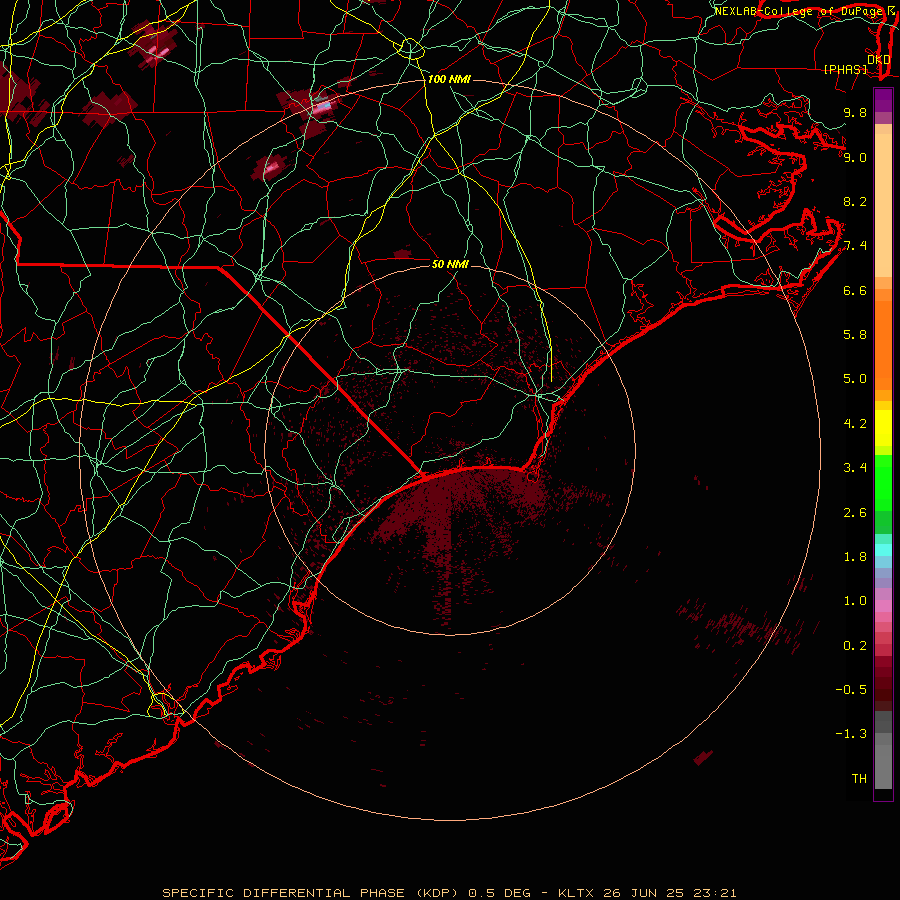Viewport: 900px width, 900px height.
Task: Pick the purple swatch atop the color scale
Action: [x=883, y=100]
